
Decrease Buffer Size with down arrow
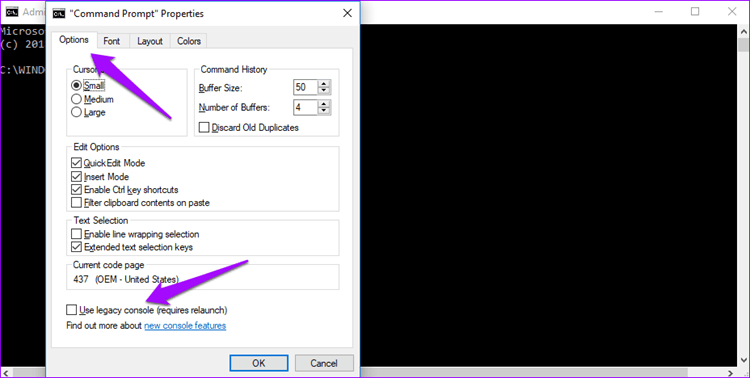[x=324, y=91]
